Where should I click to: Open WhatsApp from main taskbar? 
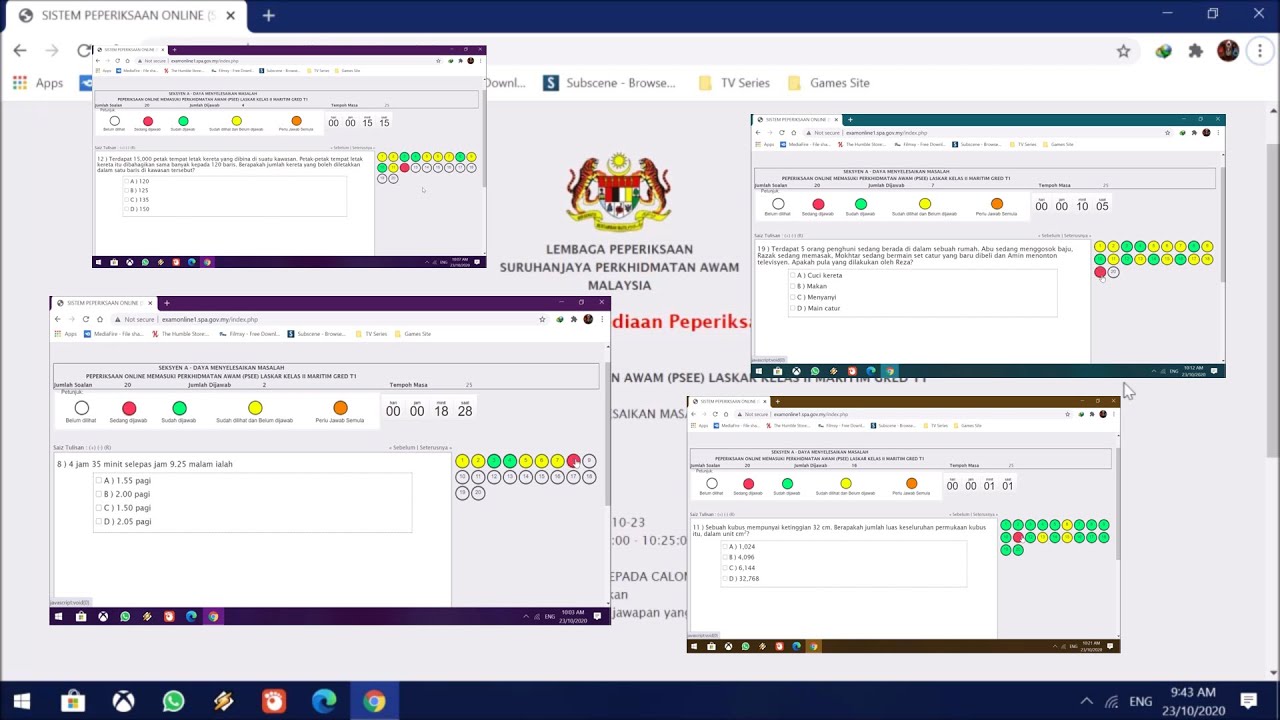pos(173,702)
